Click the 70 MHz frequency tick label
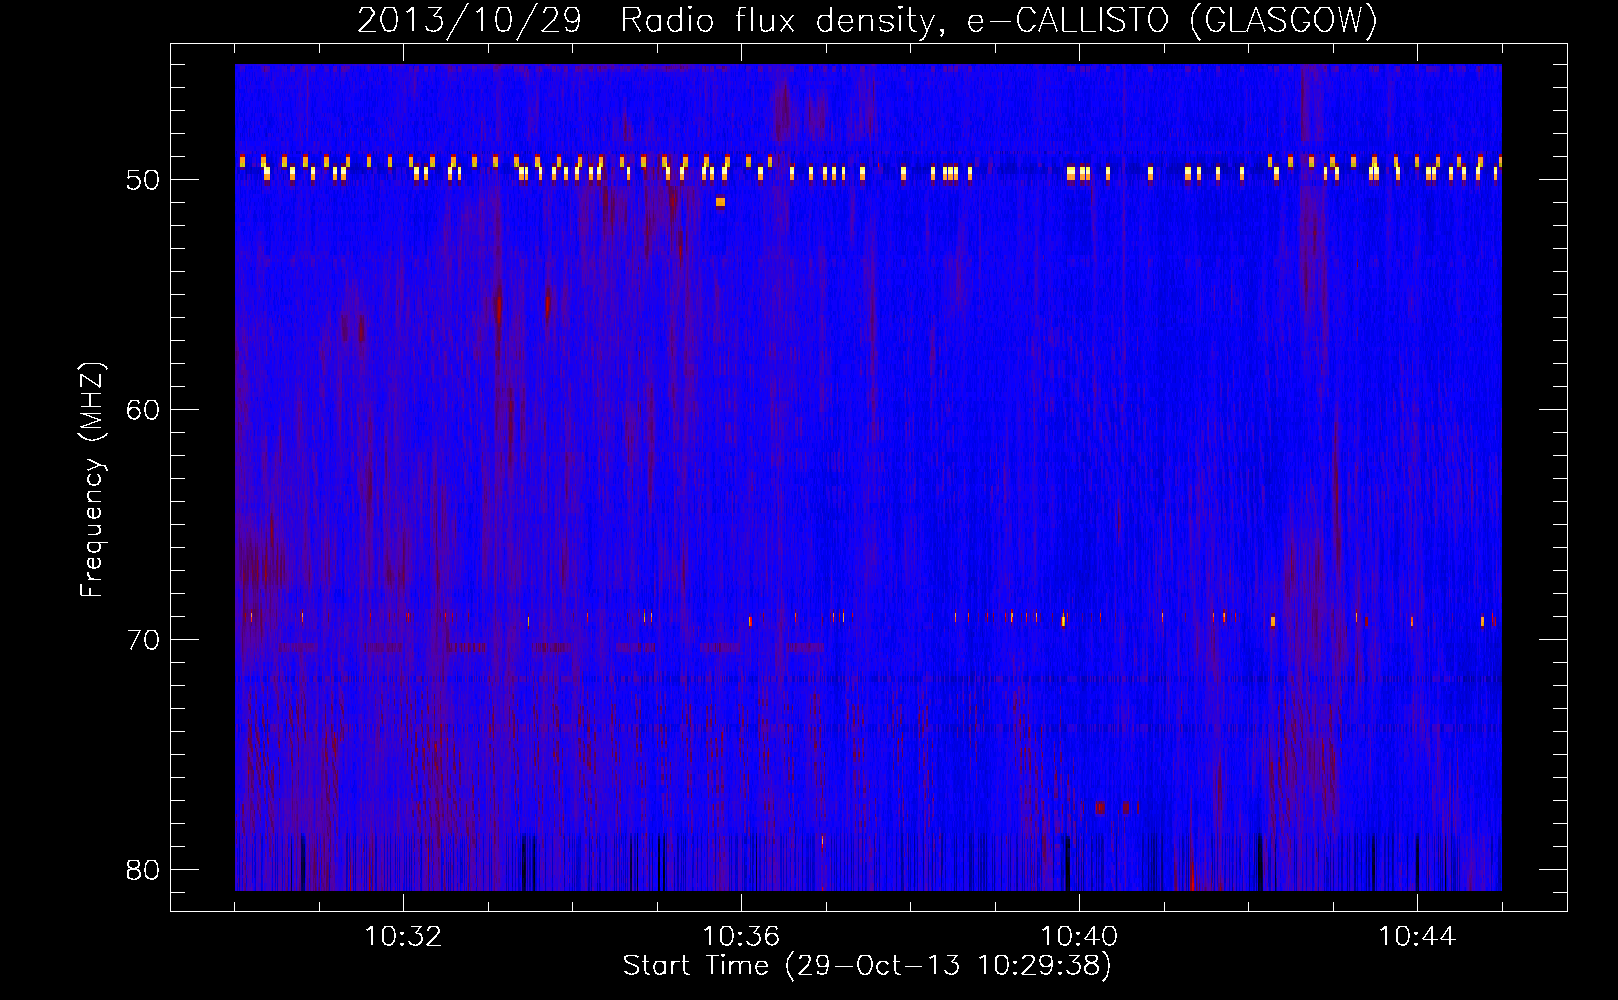 tap(143, 640)
